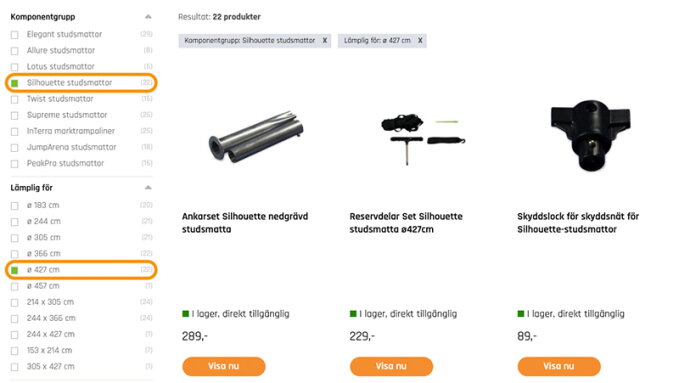Uncheck the Silhouette studsmattor checkbox
The width and height of the screenshot is (680, 383).
[x=15, y=83]
